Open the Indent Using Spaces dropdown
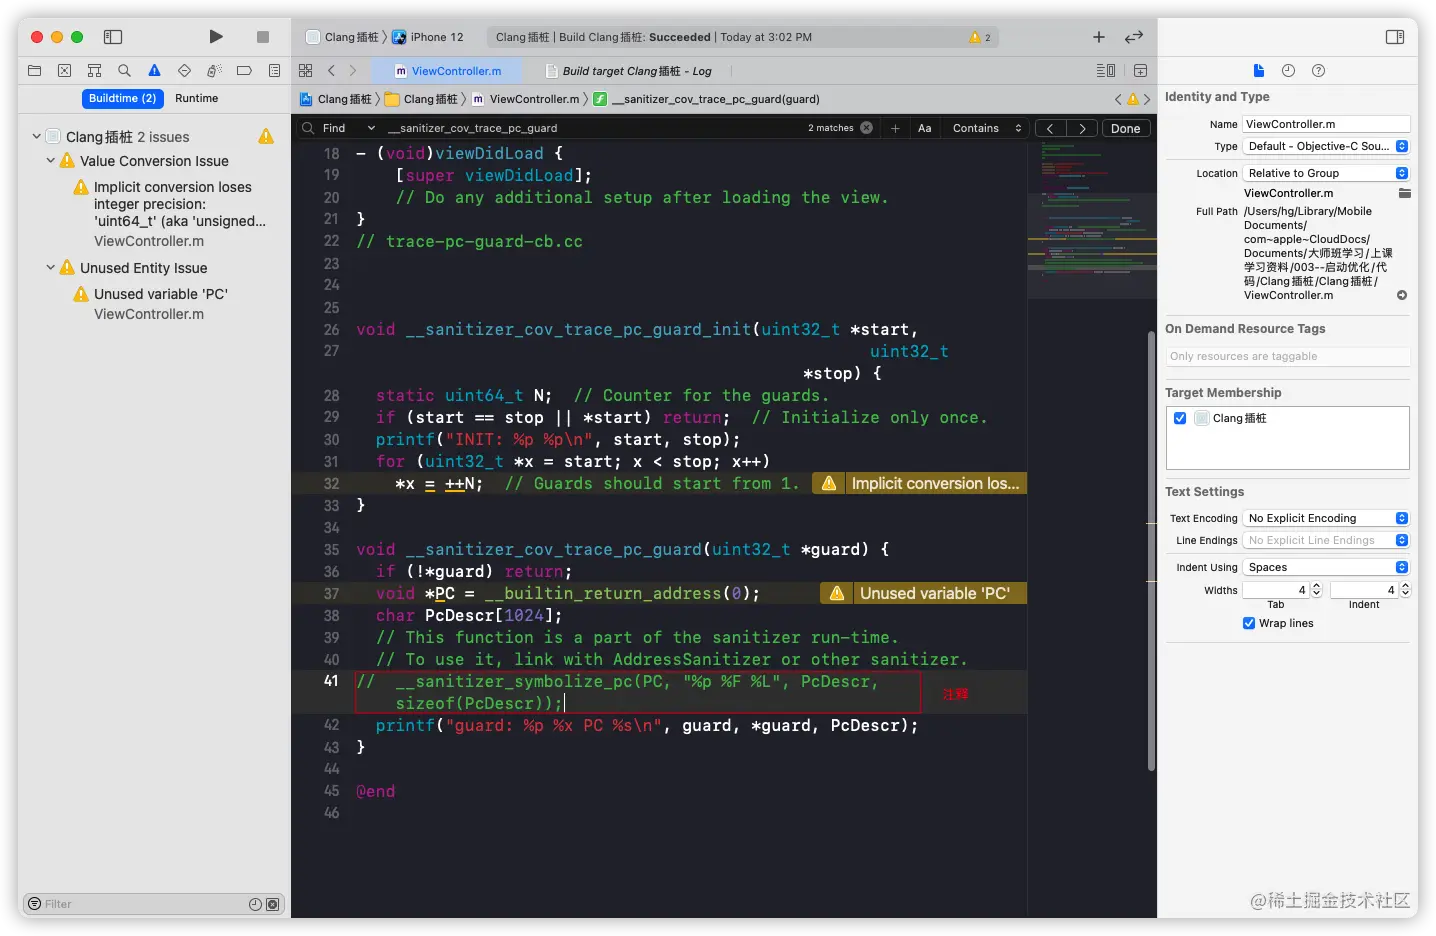1436x936 pixels. tap(1326, 567)
